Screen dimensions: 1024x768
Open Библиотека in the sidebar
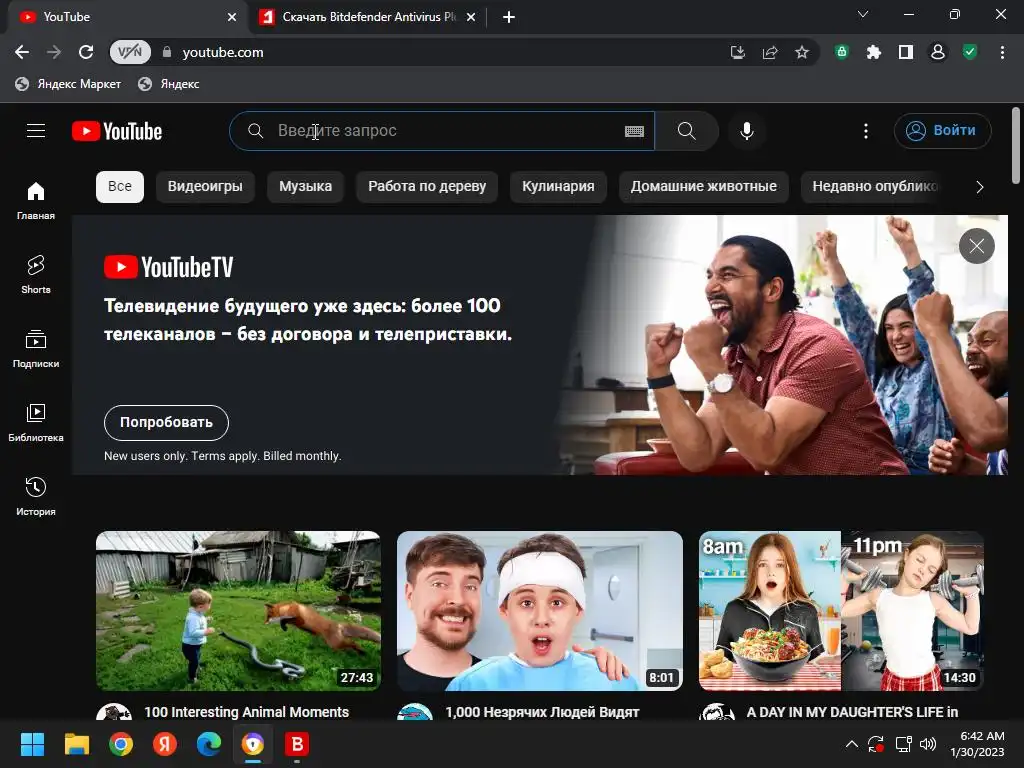pos(36,423)
